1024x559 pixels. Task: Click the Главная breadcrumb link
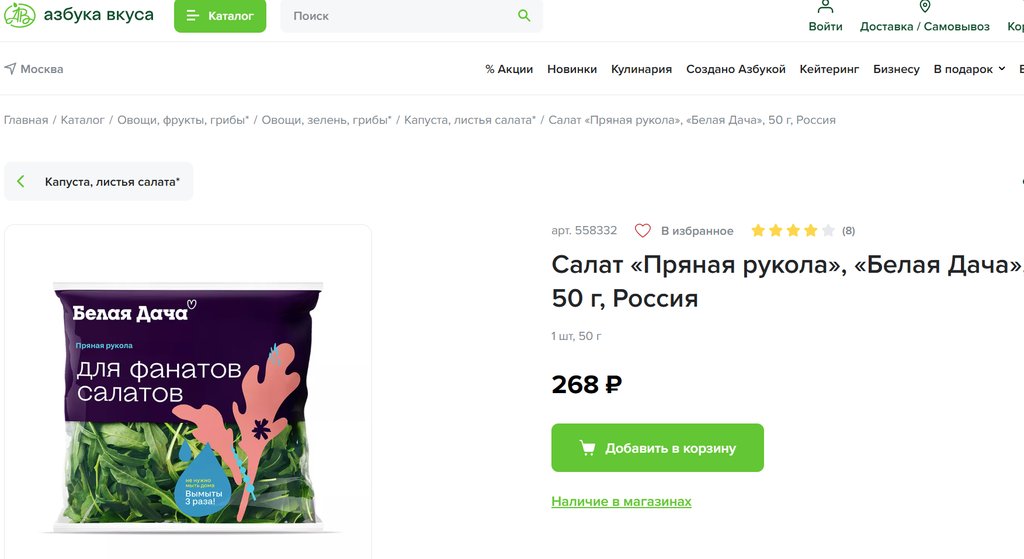(x=26, y=120)
